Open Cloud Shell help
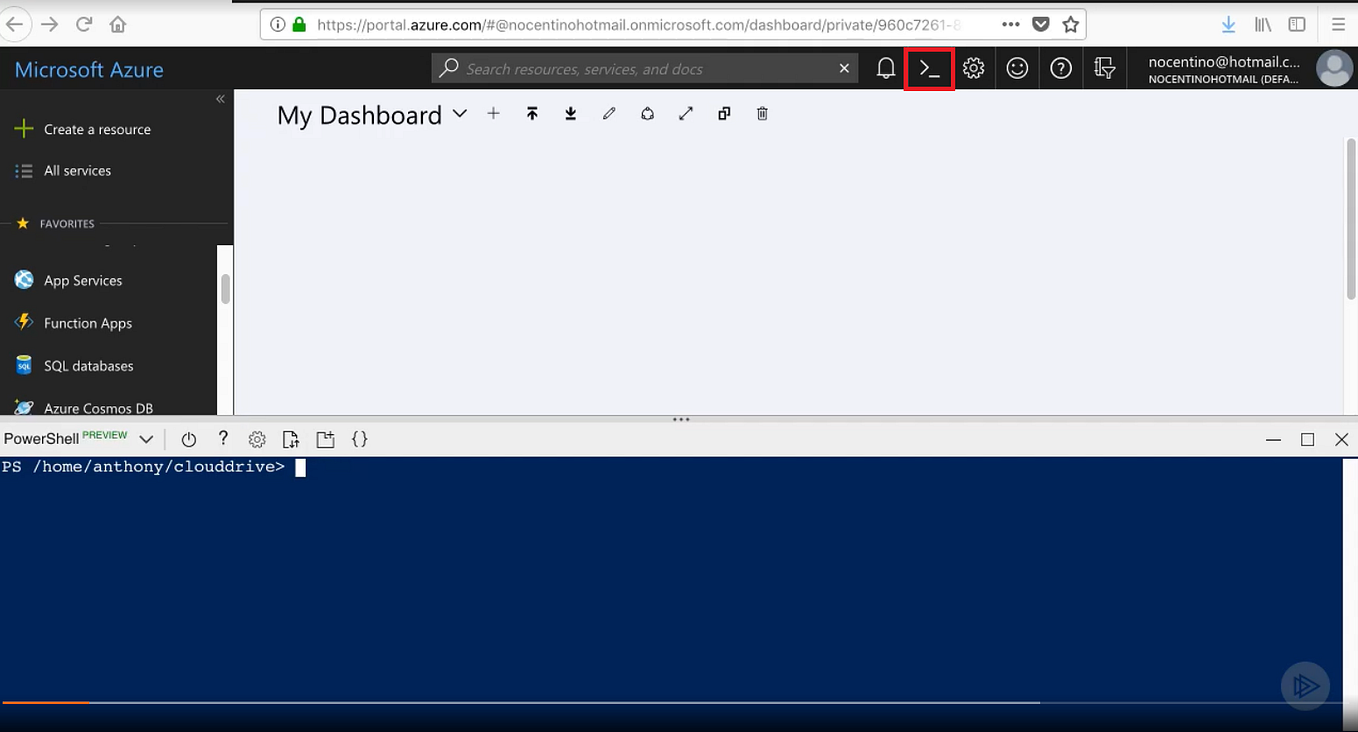Screen dimensions: 1358x732 point(223,438)
